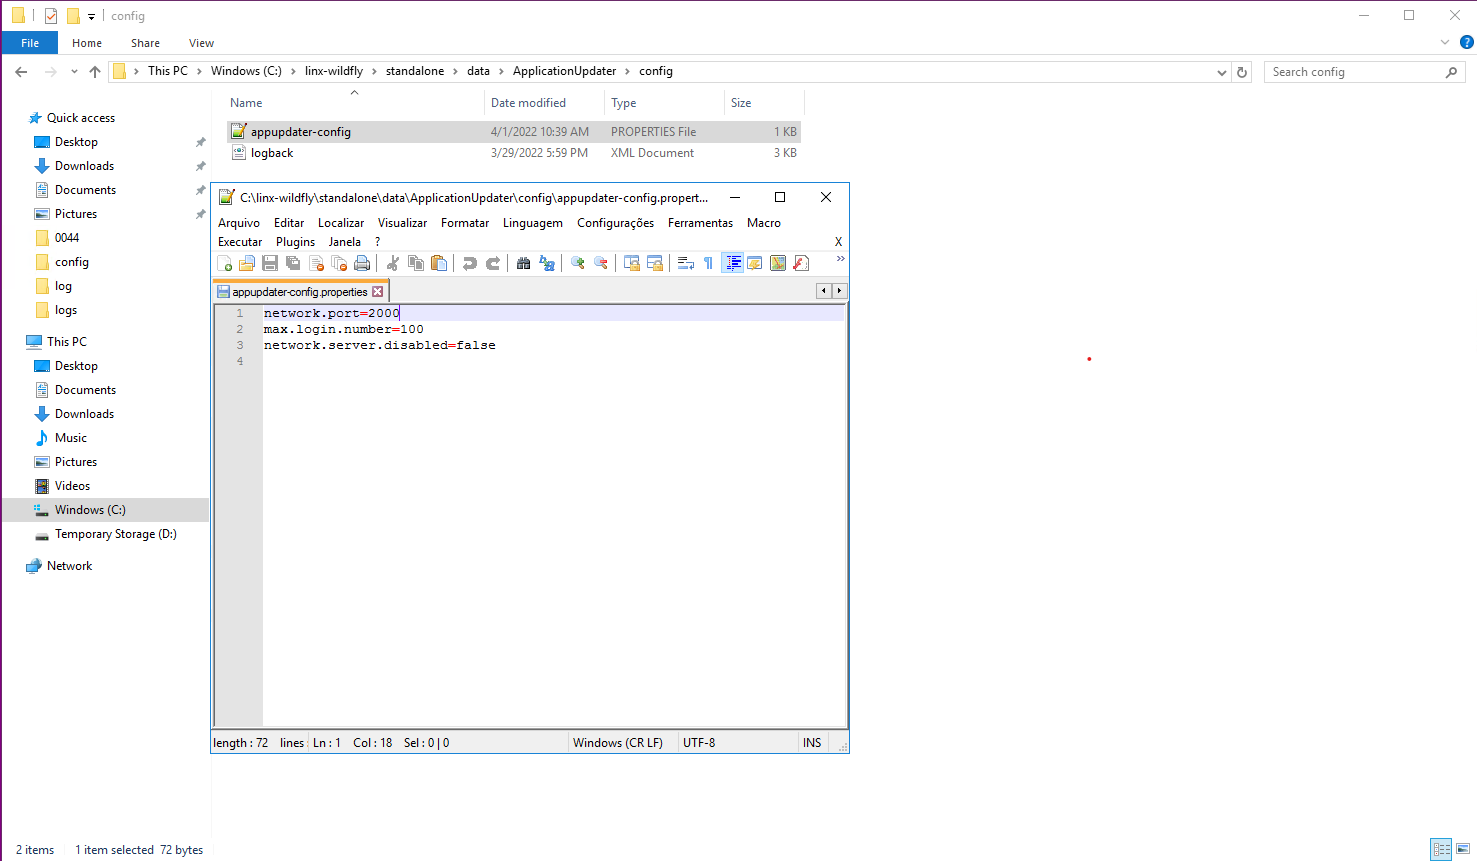1477x861 pixels.
Task: Sort files by Name column
Action: coord(354,103)
